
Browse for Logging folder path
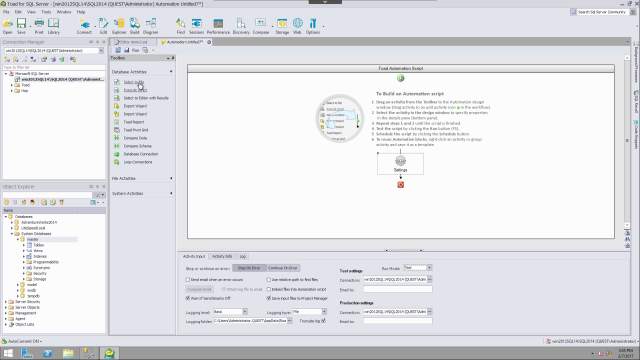point(289,321)
